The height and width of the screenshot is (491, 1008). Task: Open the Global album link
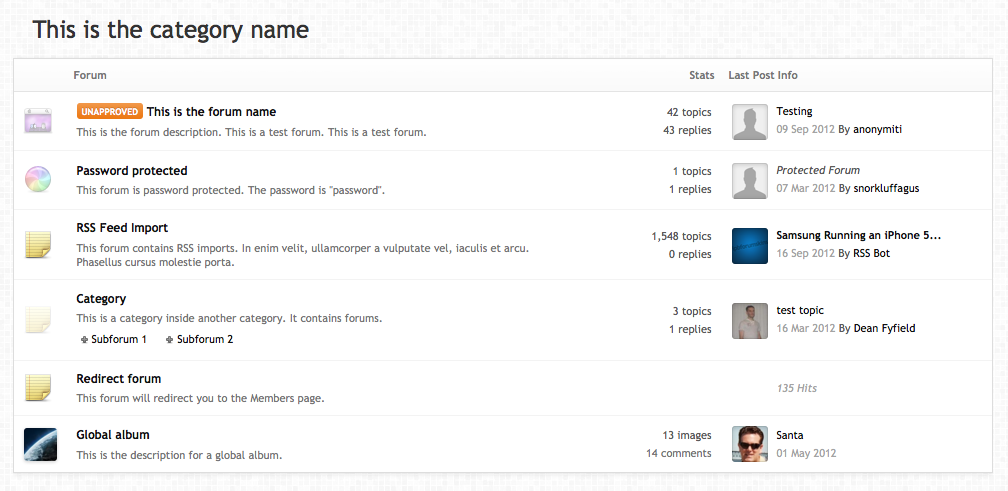point(113,435)
